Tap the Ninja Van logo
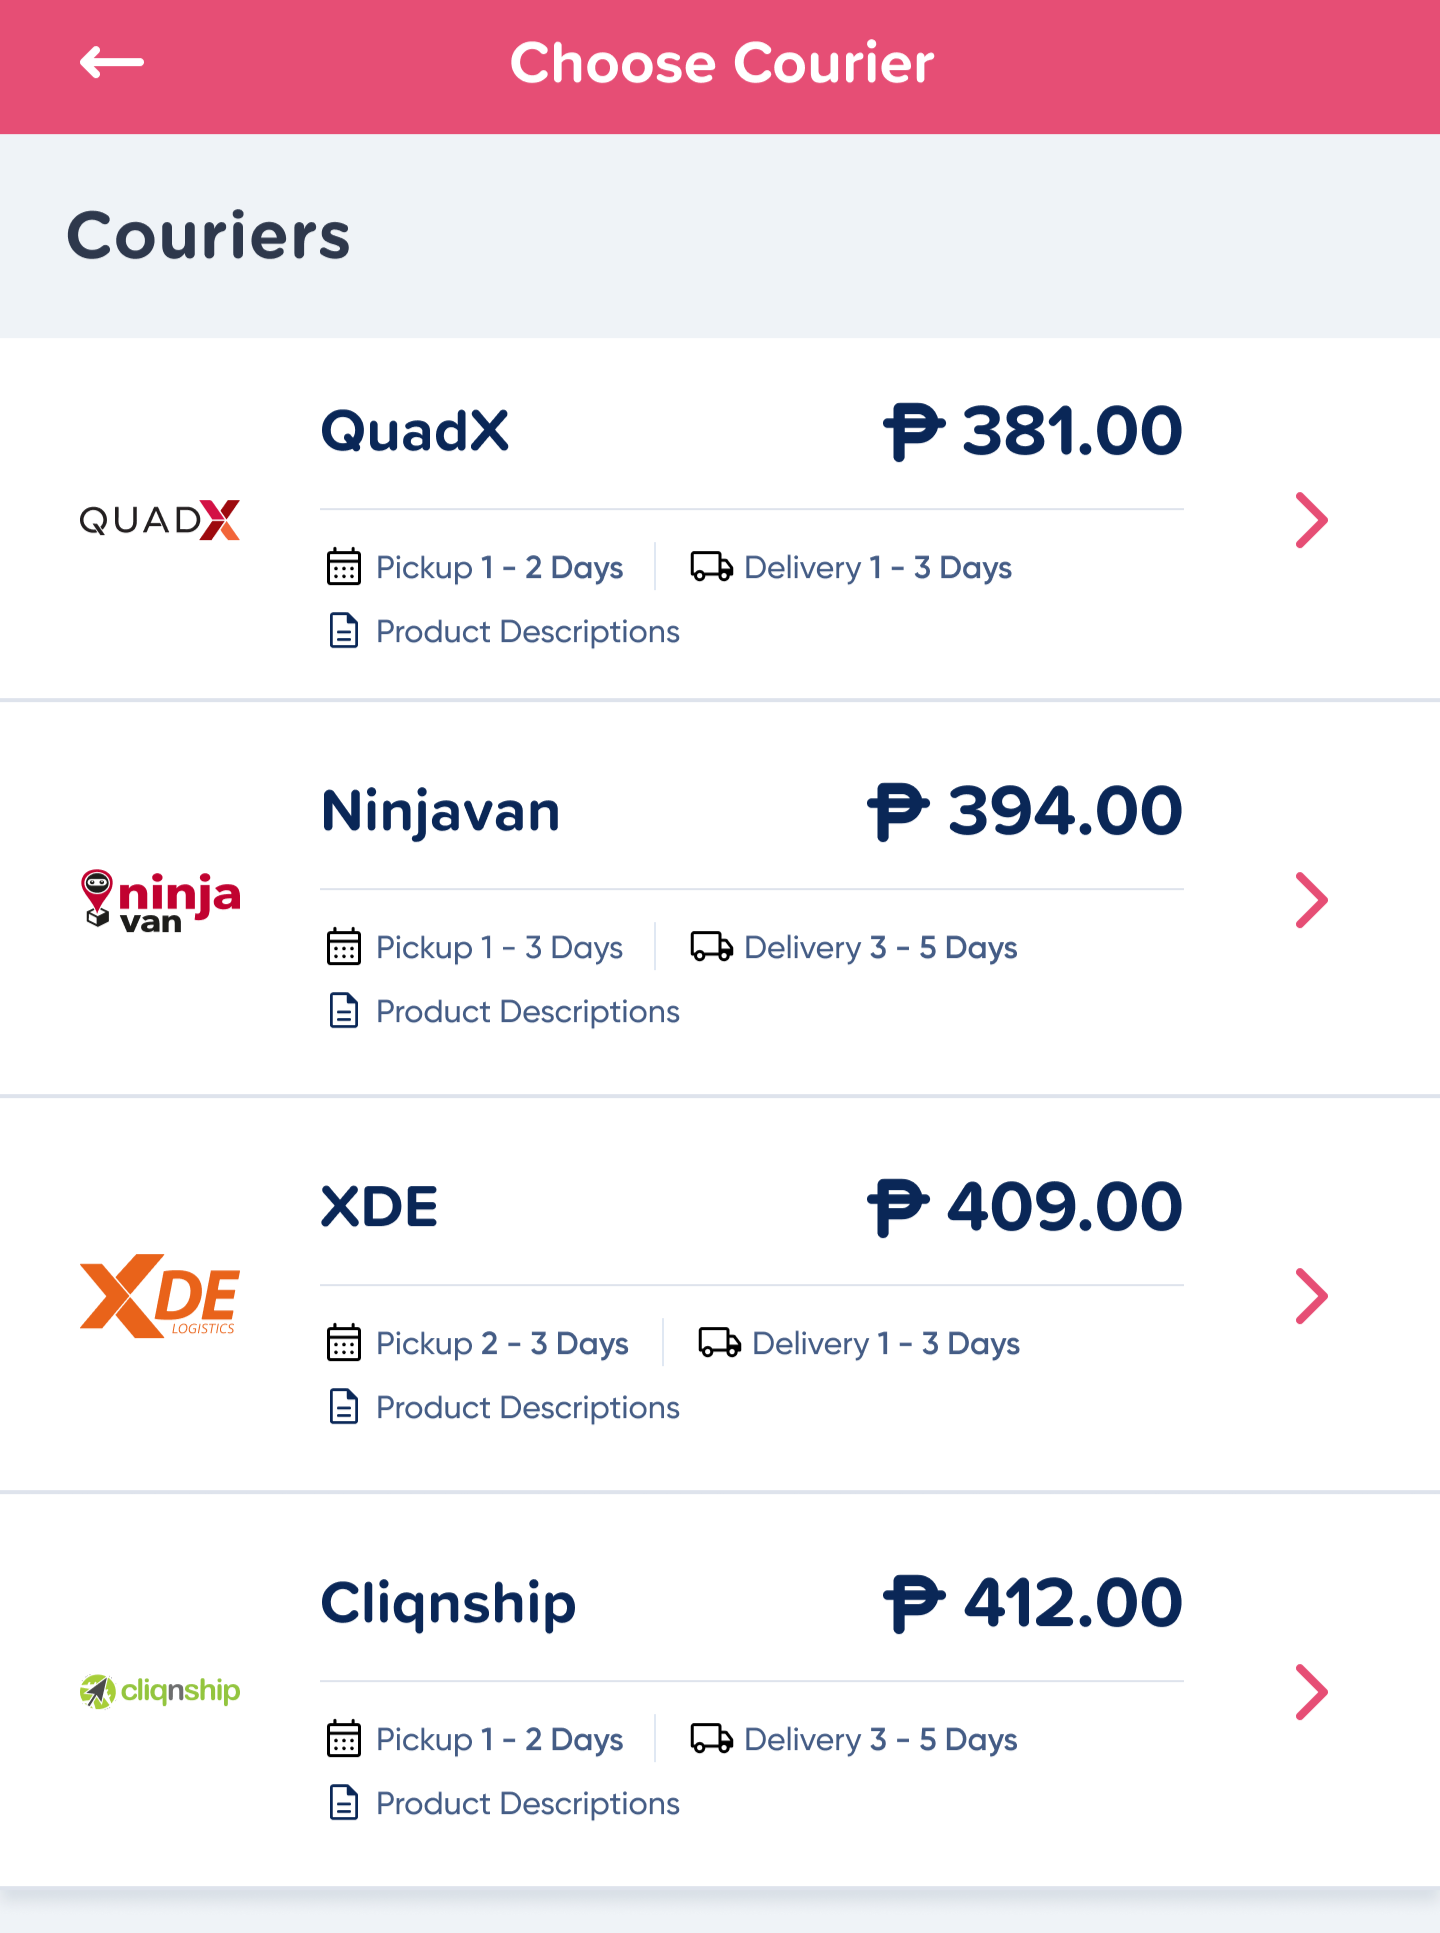1440x1933 pixels. pyautogui.click(x=160, y=901)
